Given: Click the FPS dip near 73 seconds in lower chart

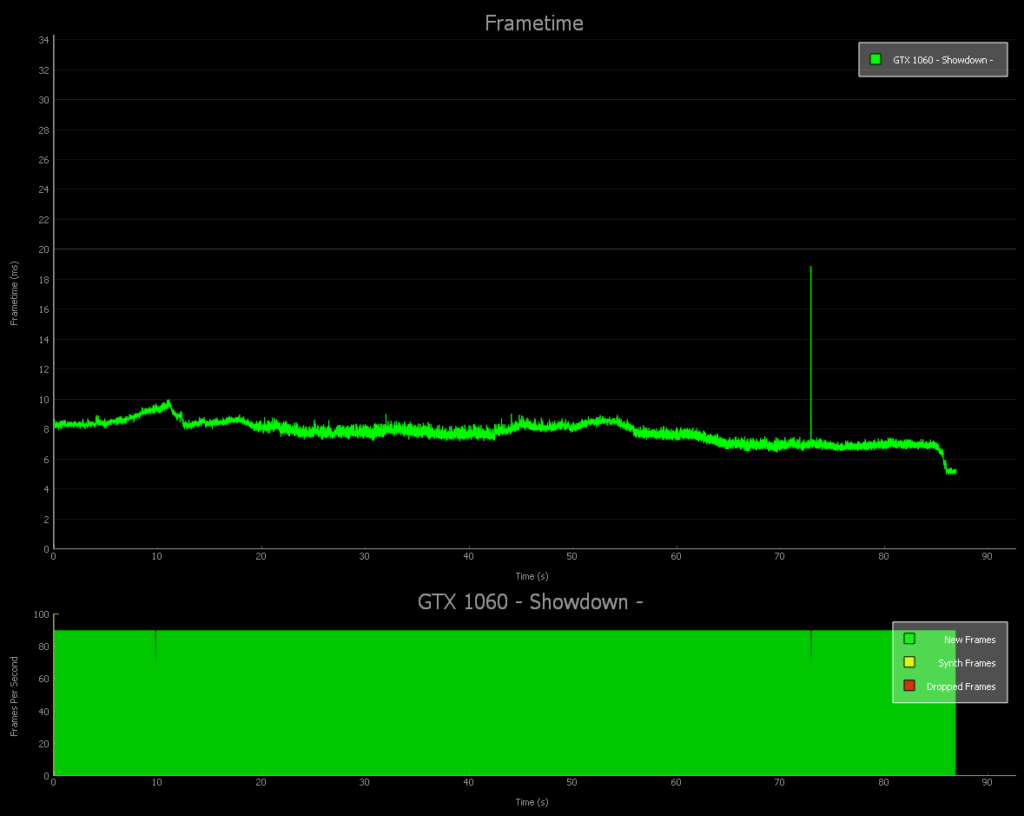Looking at the screenshot, I should point(810,645).
